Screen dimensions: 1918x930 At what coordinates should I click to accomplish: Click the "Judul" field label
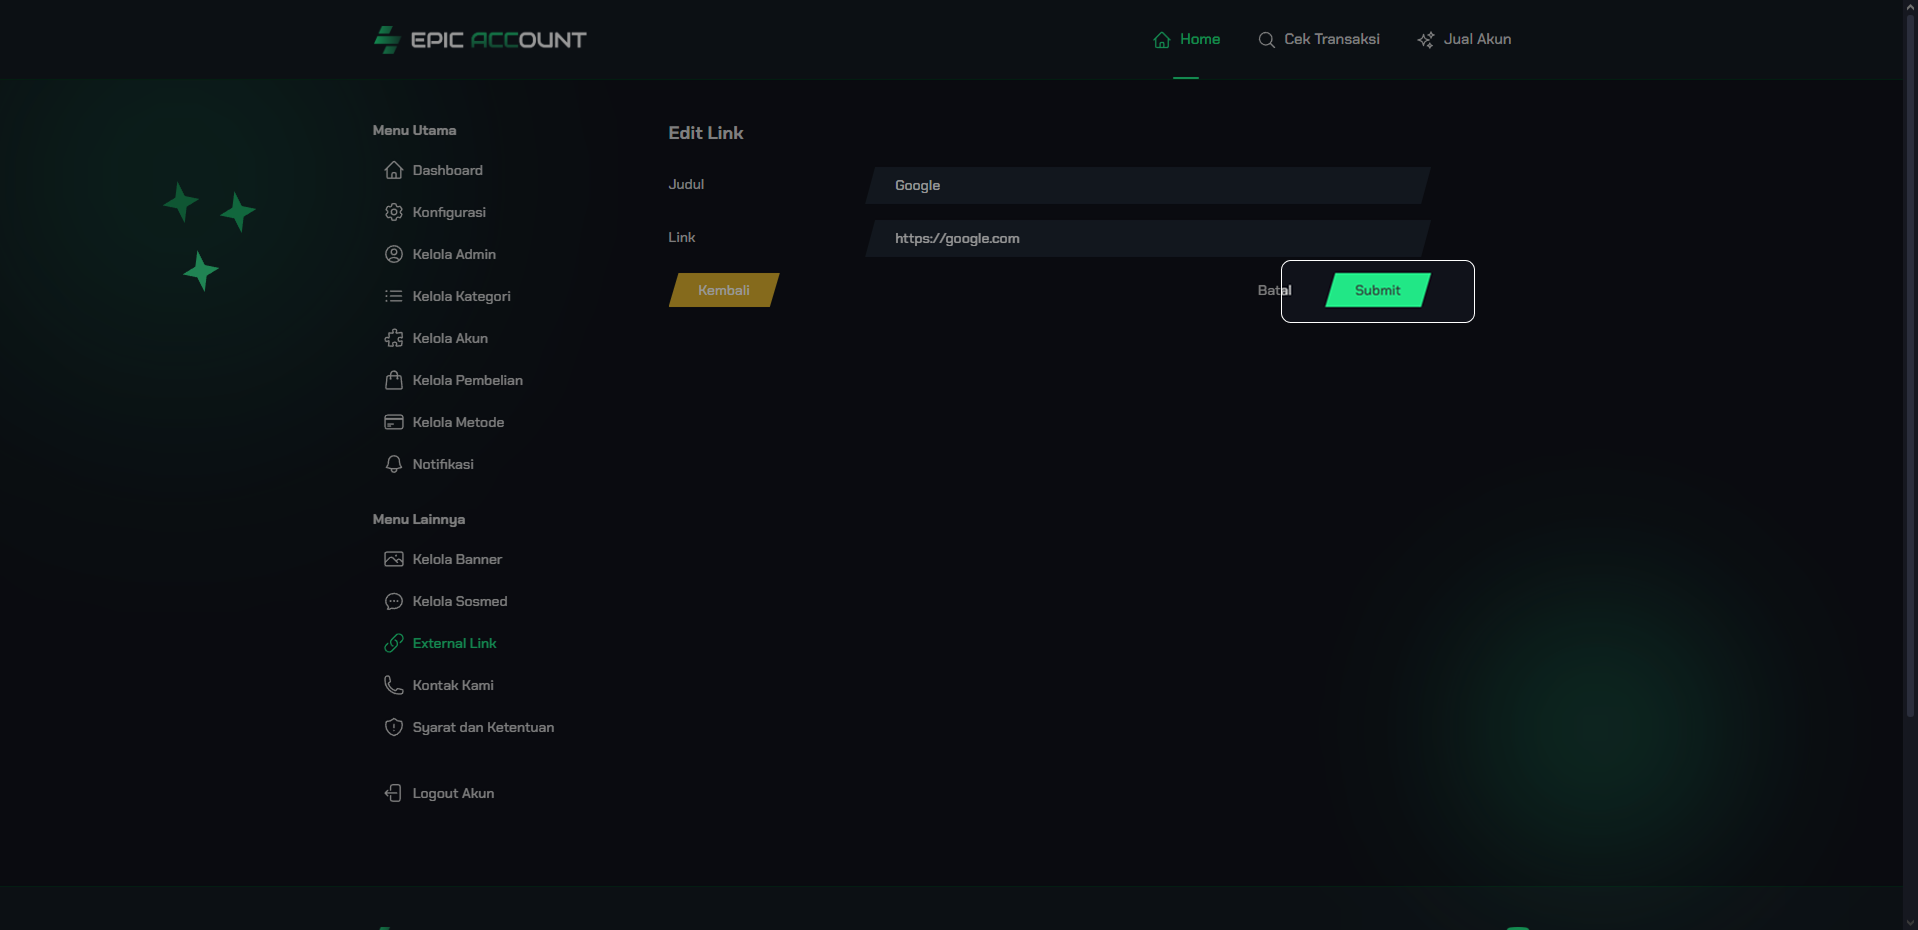click(x=686, y=184)
